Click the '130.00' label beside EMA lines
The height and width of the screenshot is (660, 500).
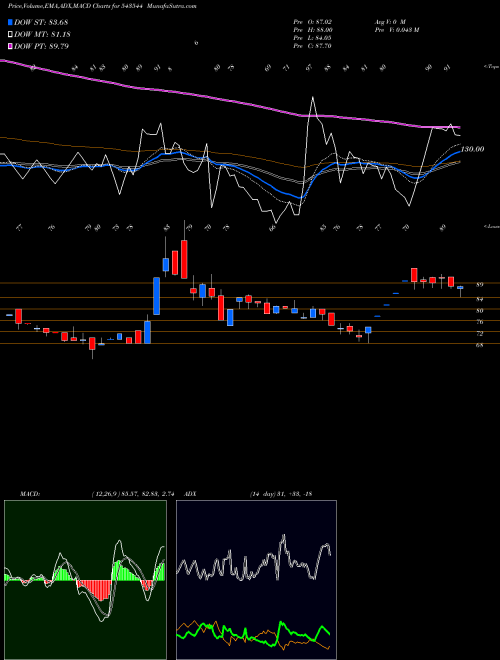click(x=473, y=149)
